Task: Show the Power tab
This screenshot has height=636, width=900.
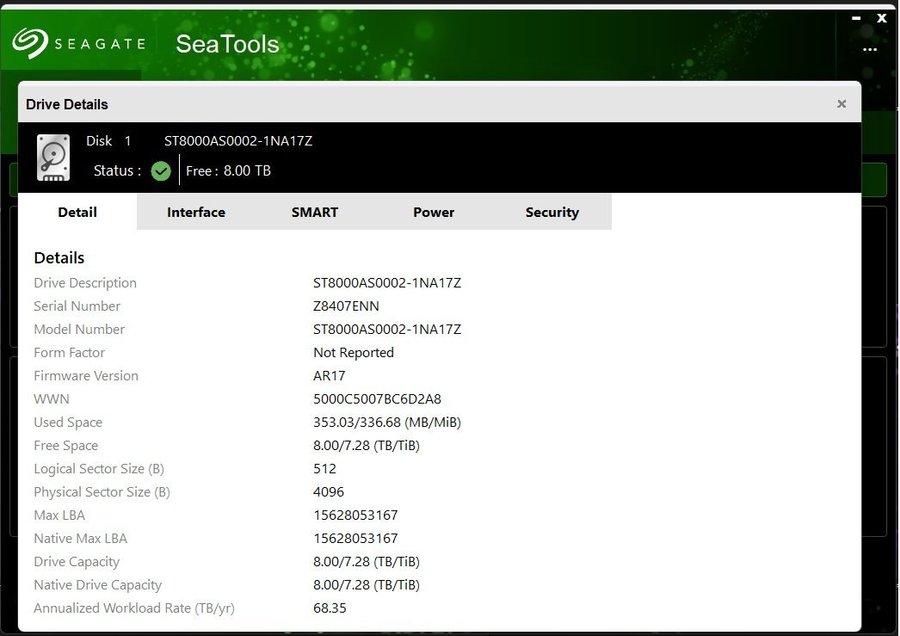Action: [x=434, y=212]
